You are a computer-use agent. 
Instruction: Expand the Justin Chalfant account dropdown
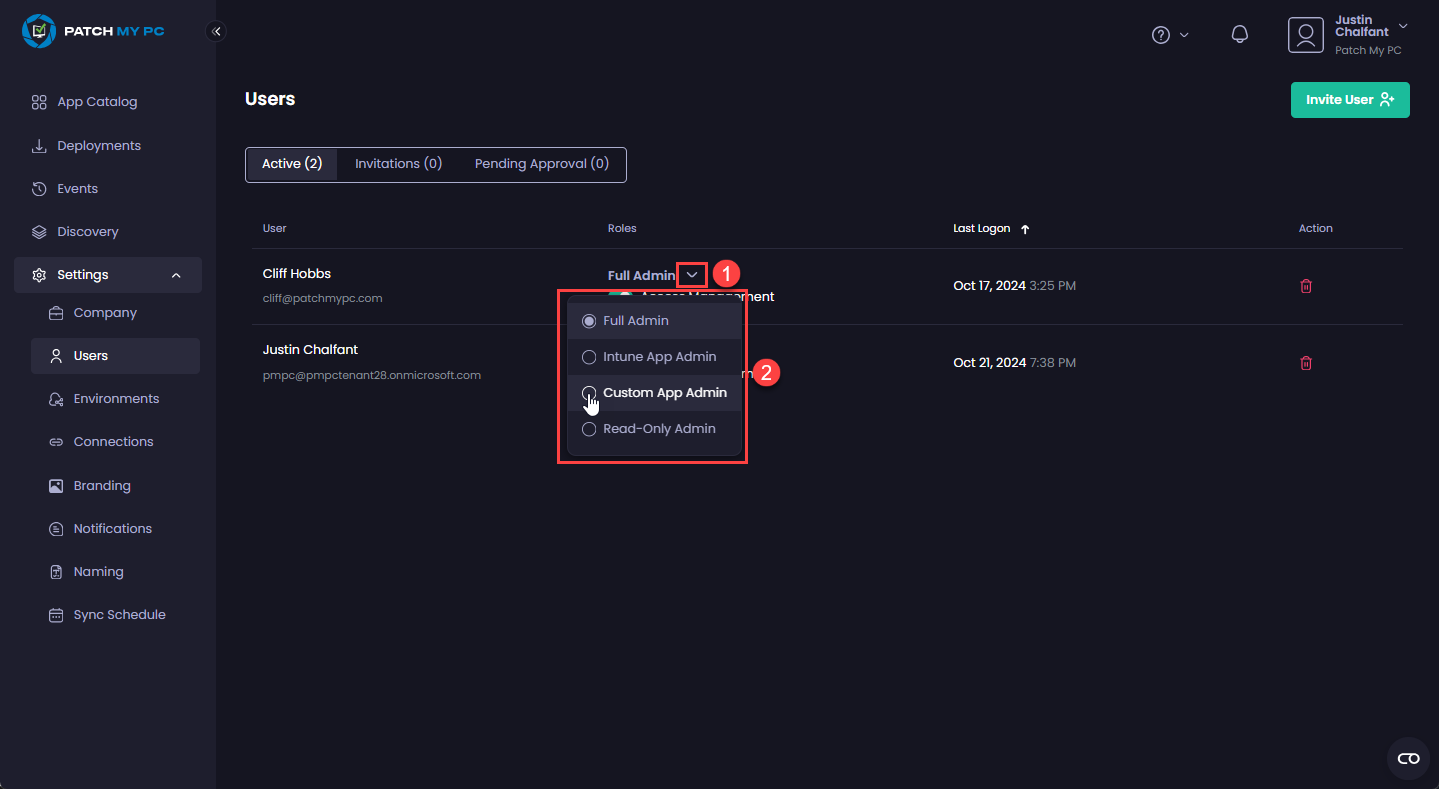1402,26
